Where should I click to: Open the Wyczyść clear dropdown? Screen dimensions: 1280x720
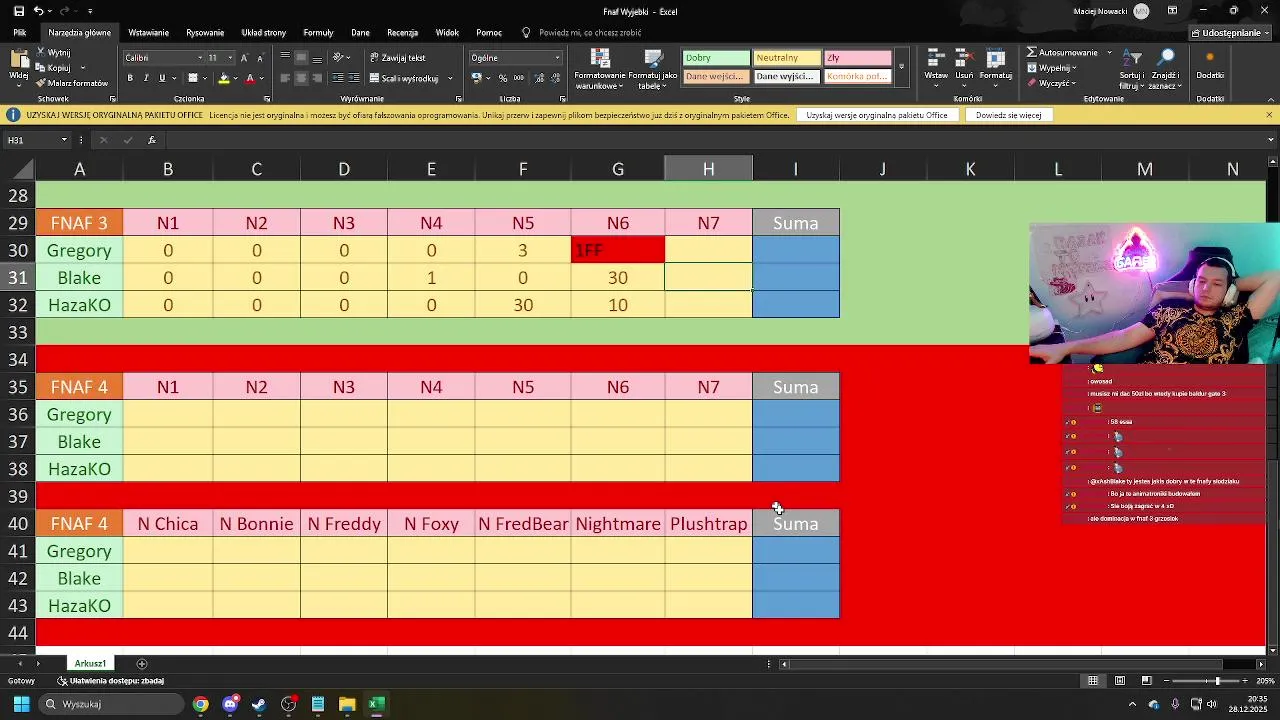tap(1052, 83)
